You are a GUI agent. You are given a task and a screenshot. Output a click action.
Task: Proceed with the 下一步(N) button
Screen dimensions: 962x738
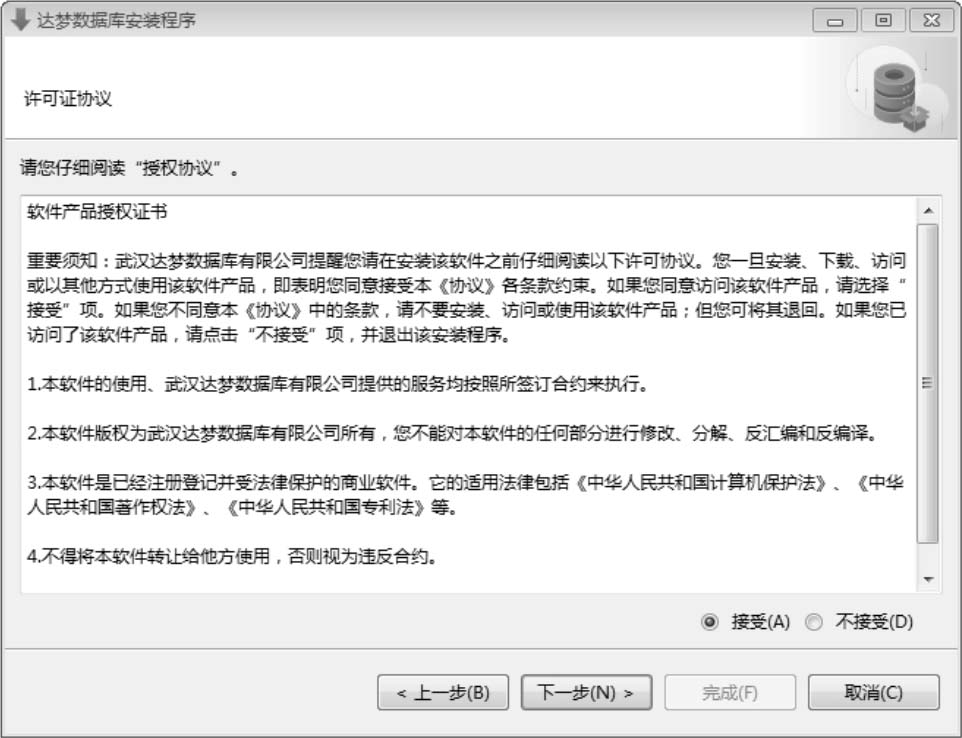(586, 693)
